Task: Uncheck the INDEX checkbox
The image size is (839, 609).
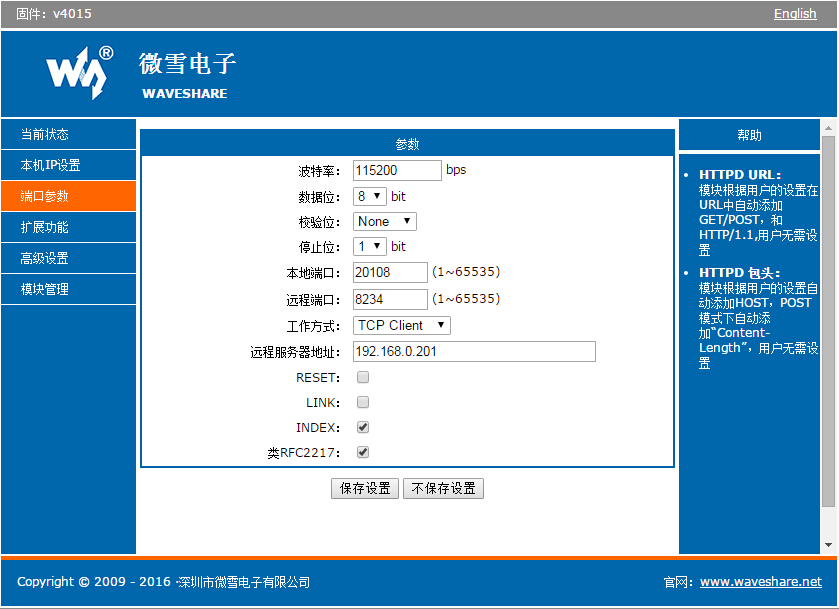Action: coord(363,427)
